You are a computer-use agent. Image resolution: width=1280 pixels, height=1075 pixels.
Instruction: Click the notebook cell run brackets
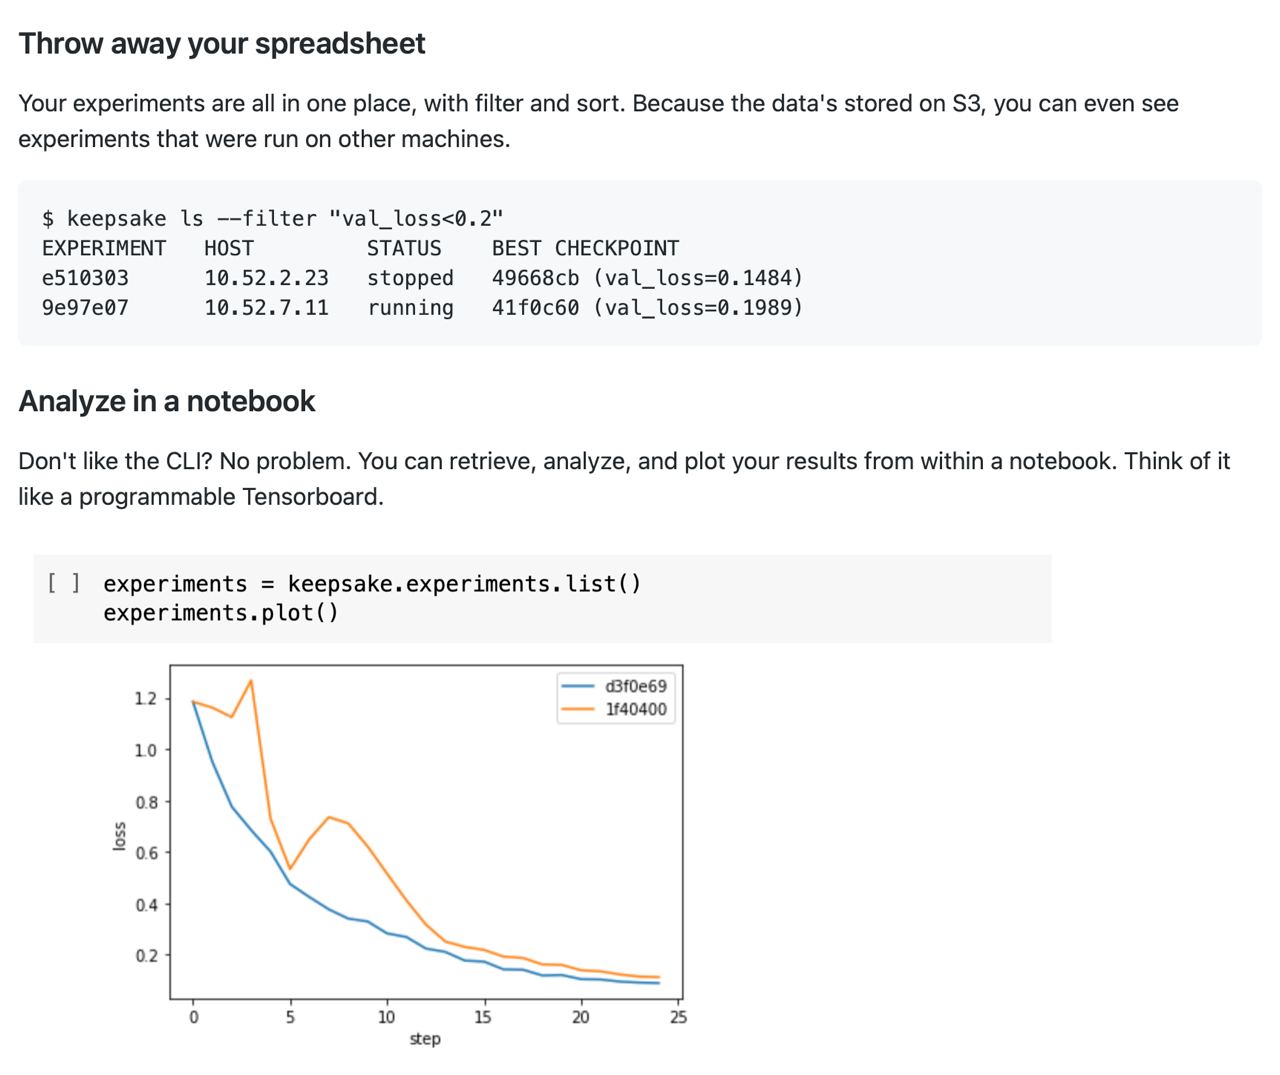point(64,583)
